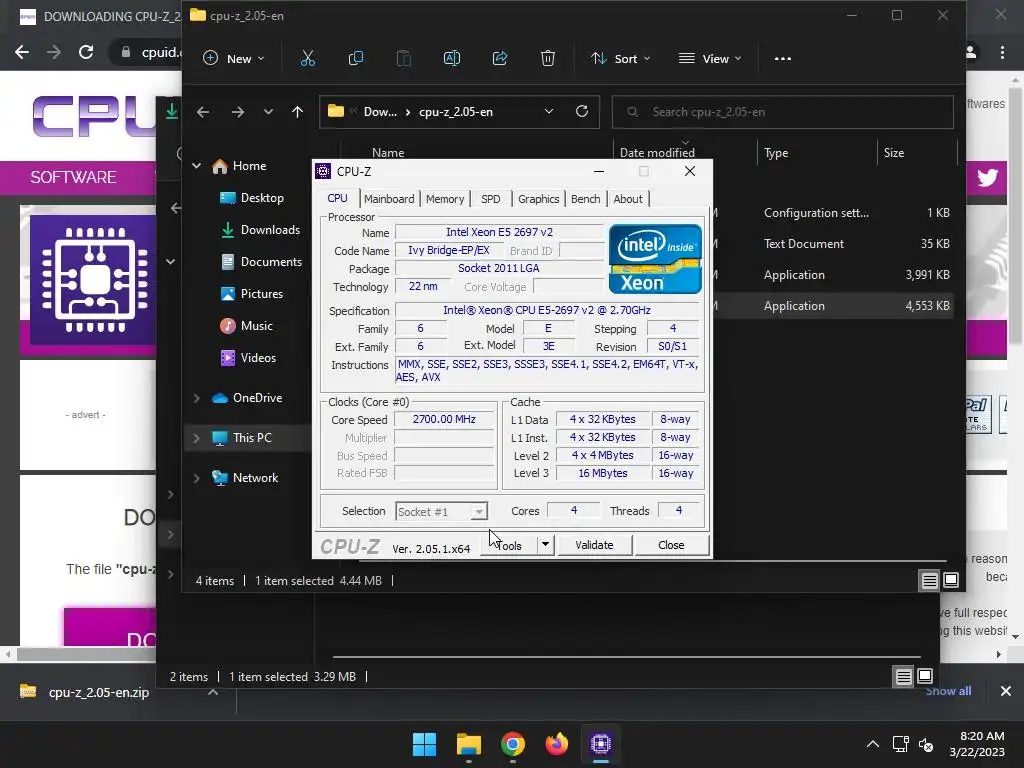The image size is (1024, 768).
Task: Open cpu-z_2.05-en.zip download options chevron
Action: 213,692
